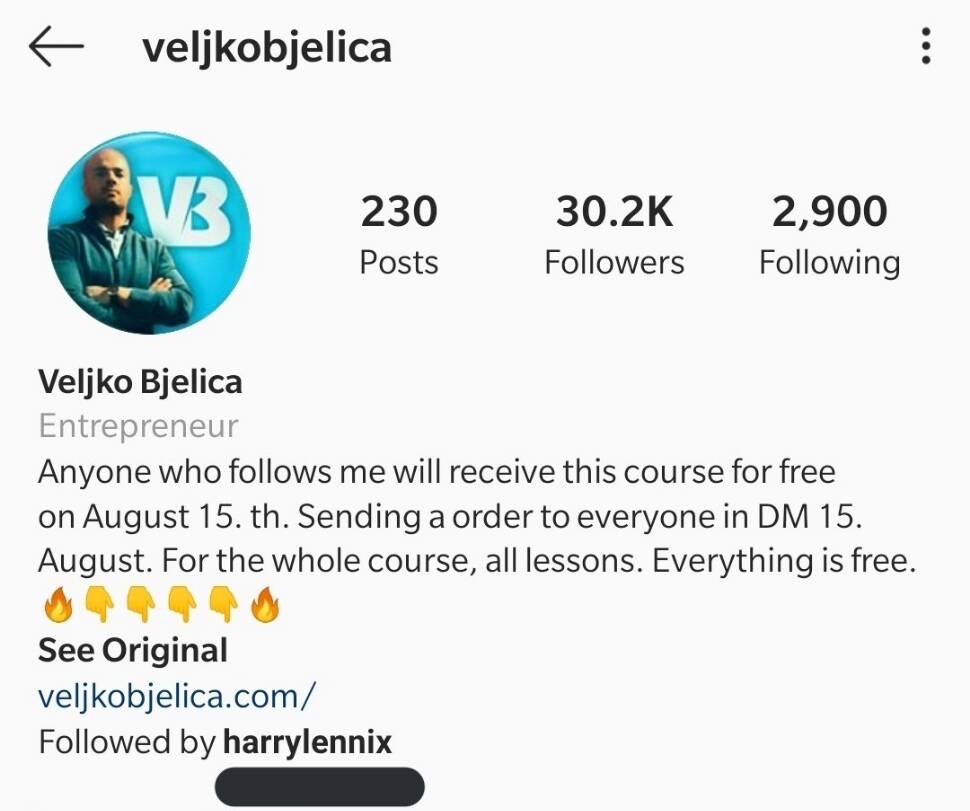Open the 30.2K Followers list

coord(614,234)
